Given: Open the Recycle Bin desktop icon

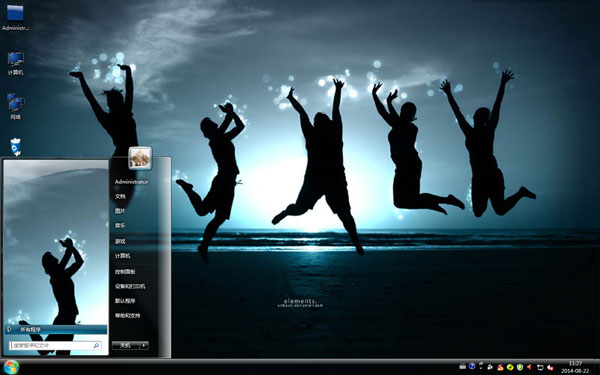Looking at the screenshot, I should (16, 147).
